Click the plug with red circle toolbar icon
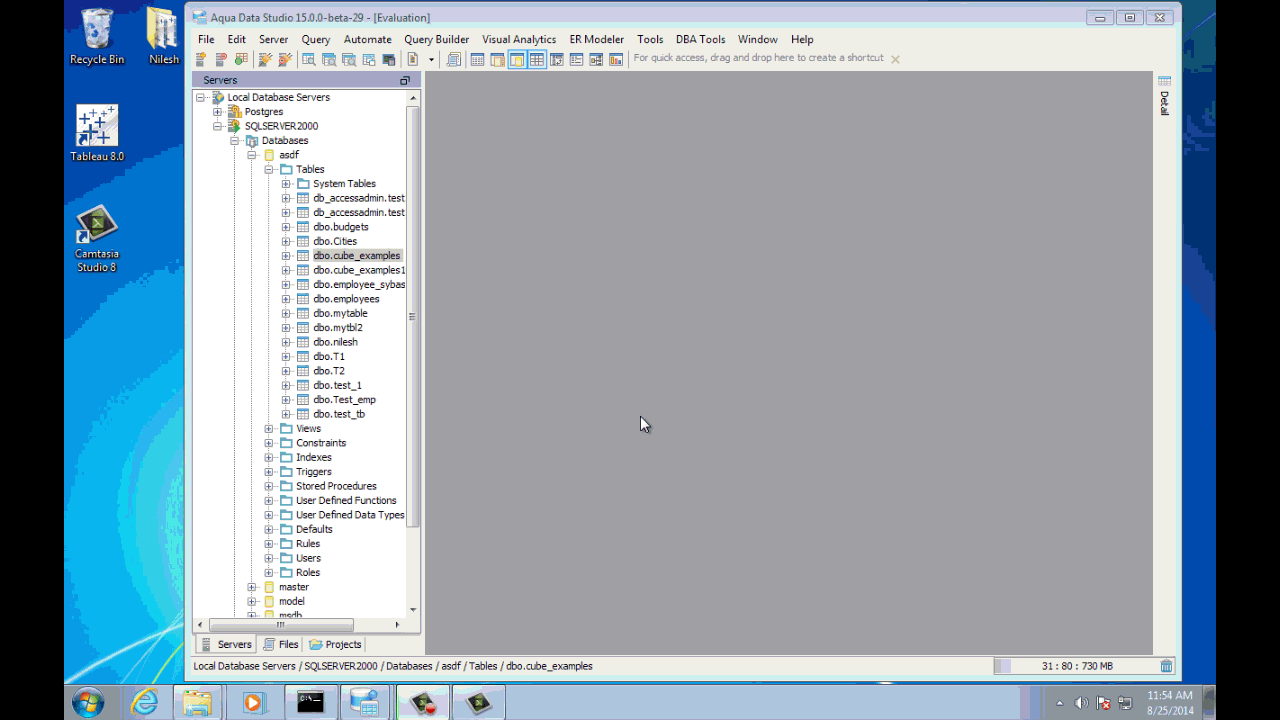Viewport: 1280px width, 720px height. [285, 60]
